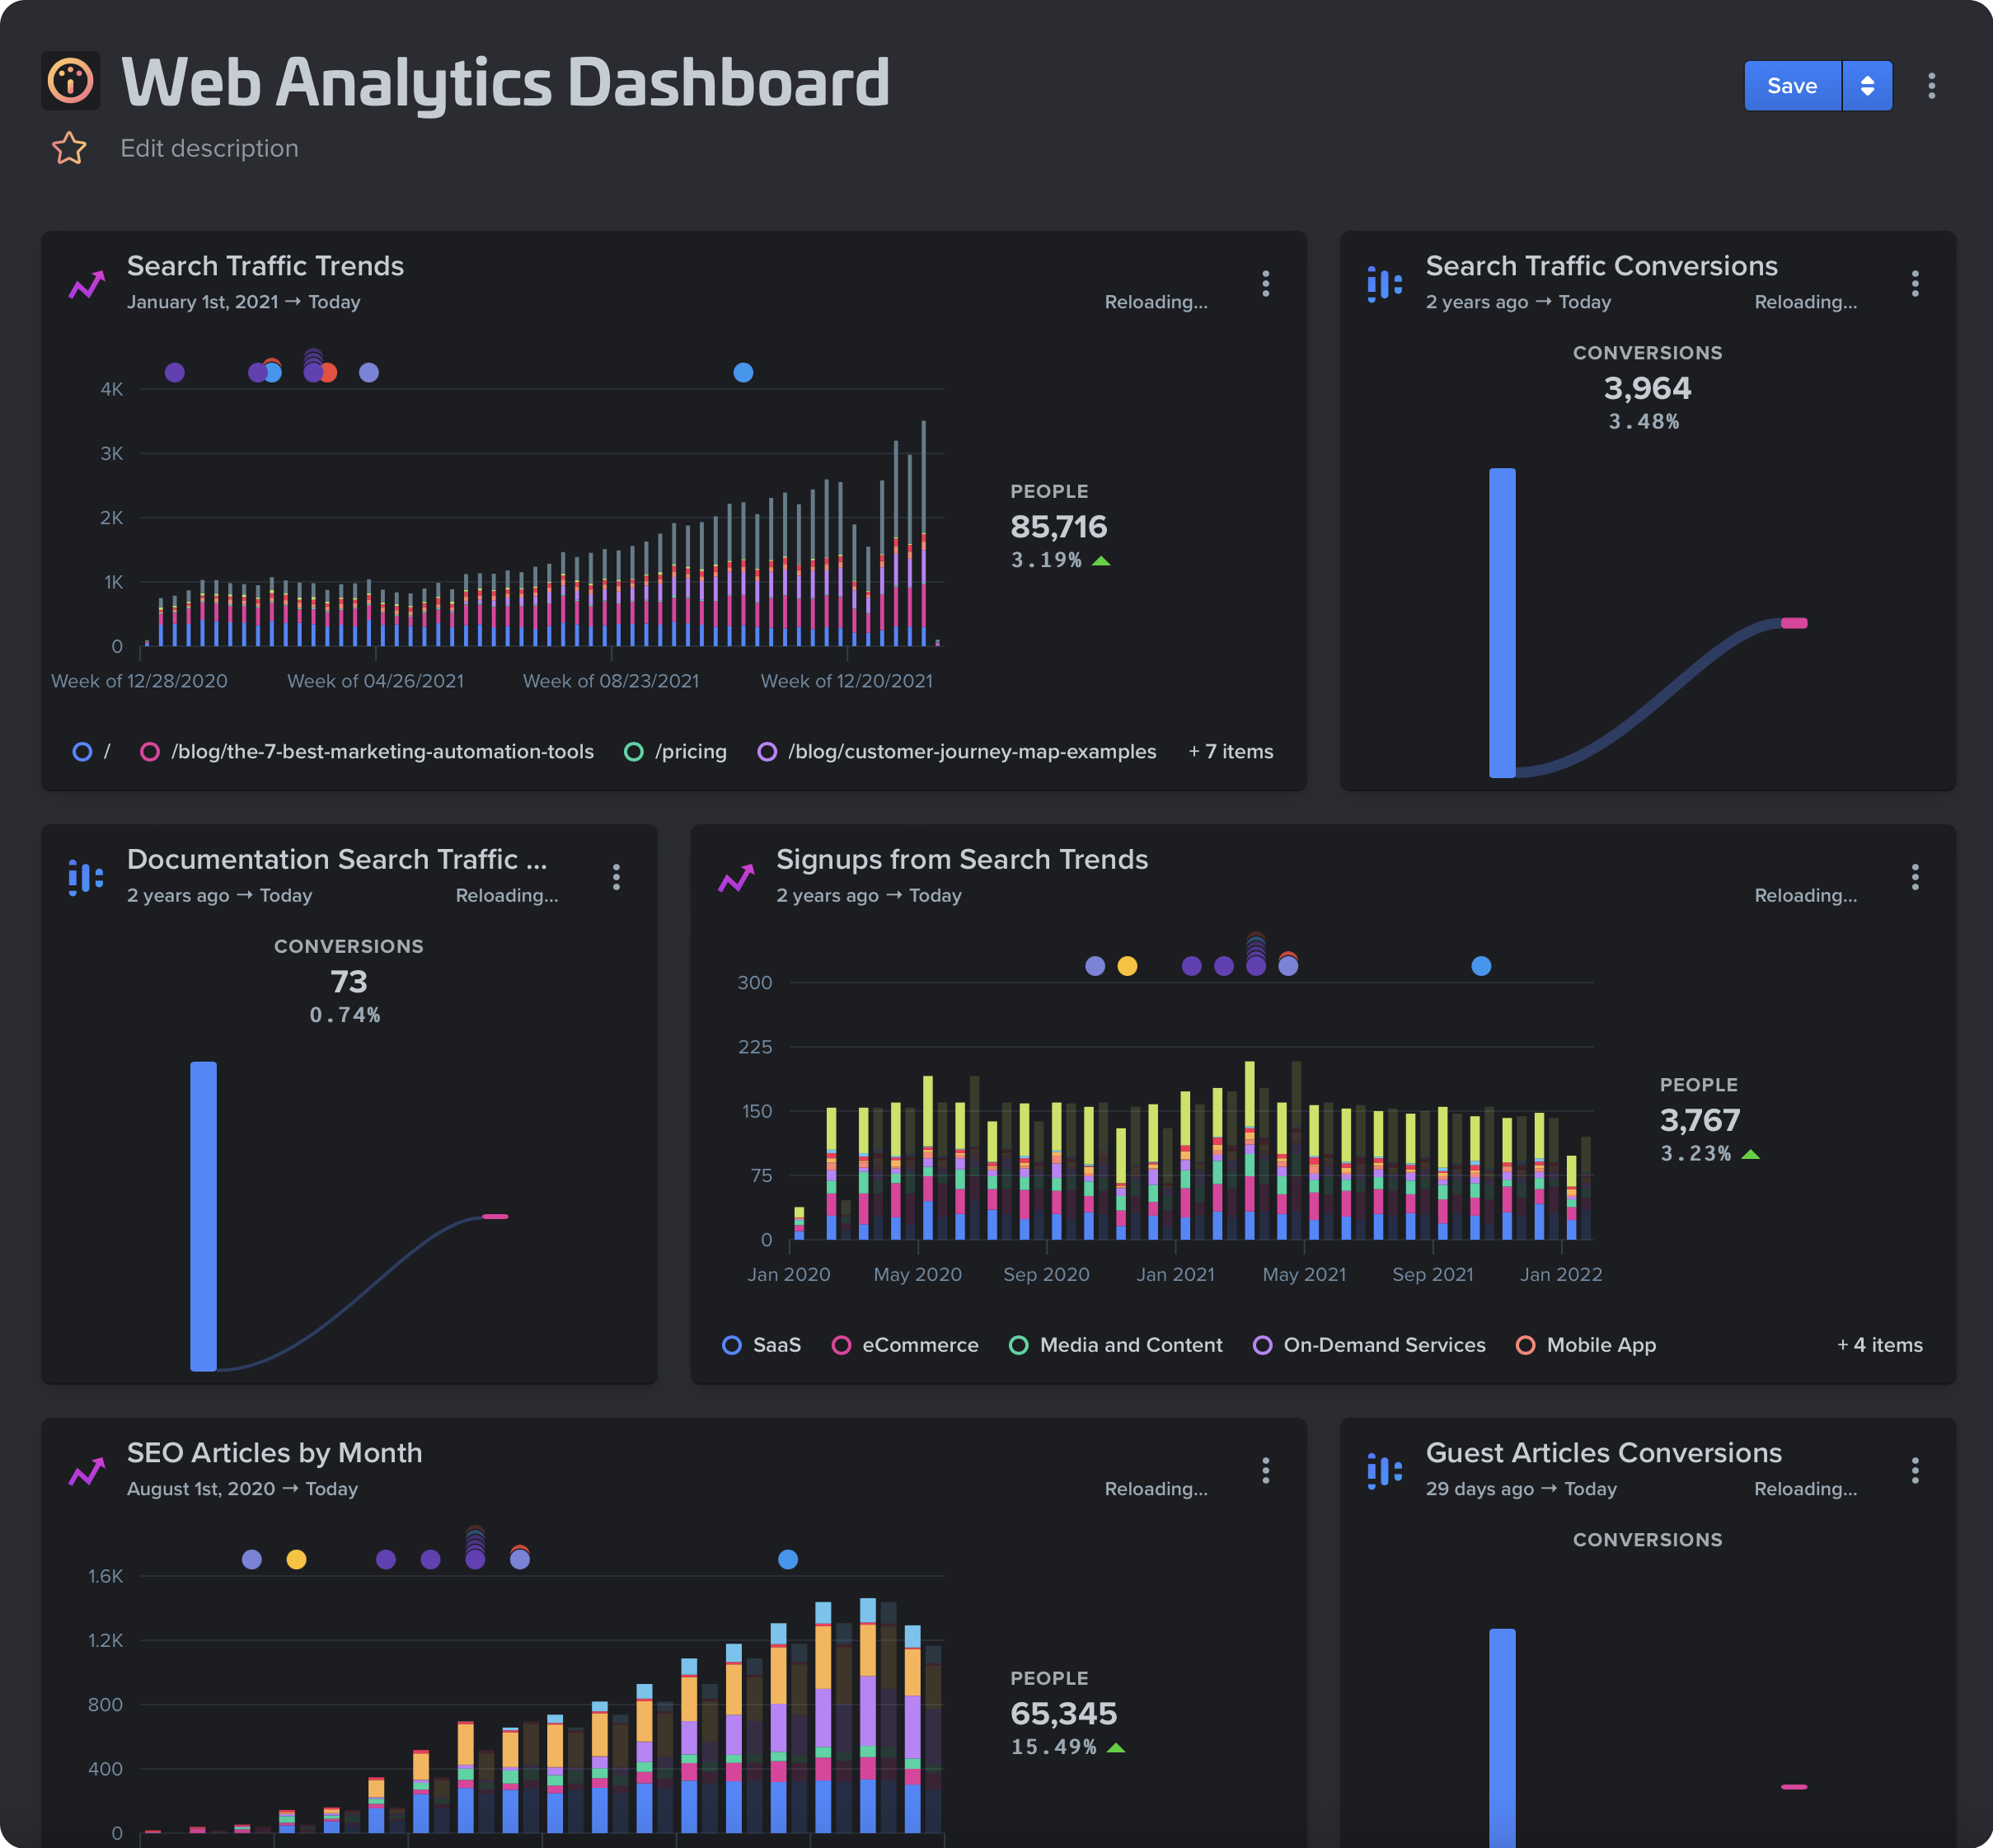The height and width of the screenshot is (1848, 1993).
Task: Open Guest Articles Conversions card title
Action: [1603, 1452]
